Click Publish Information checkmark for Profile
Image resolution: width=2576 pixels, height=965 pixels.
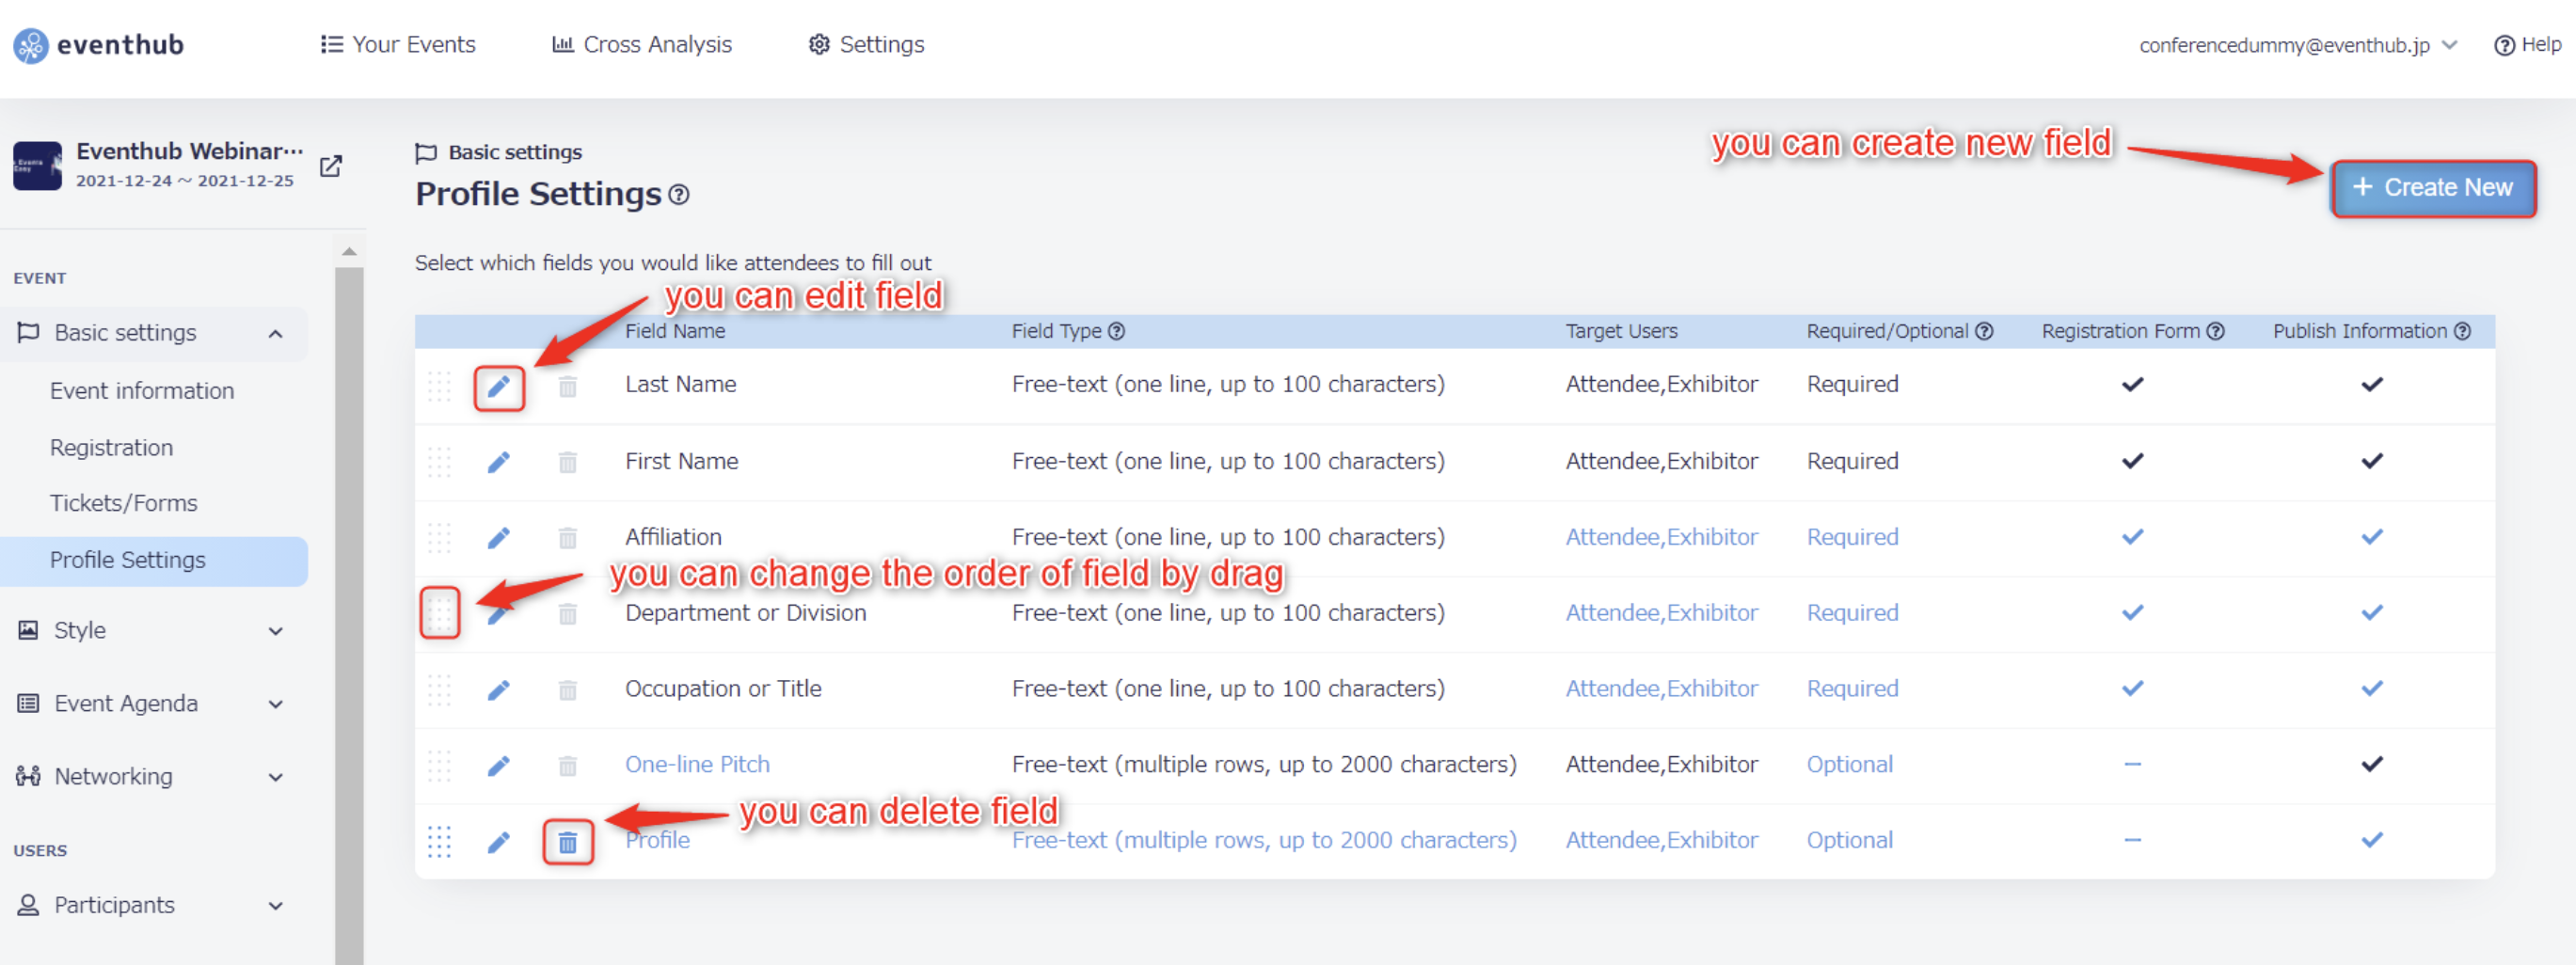click(x=2371, y=841)
